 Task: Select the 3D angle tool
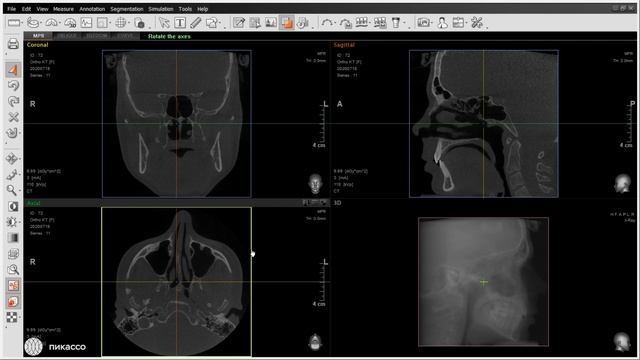70,23
